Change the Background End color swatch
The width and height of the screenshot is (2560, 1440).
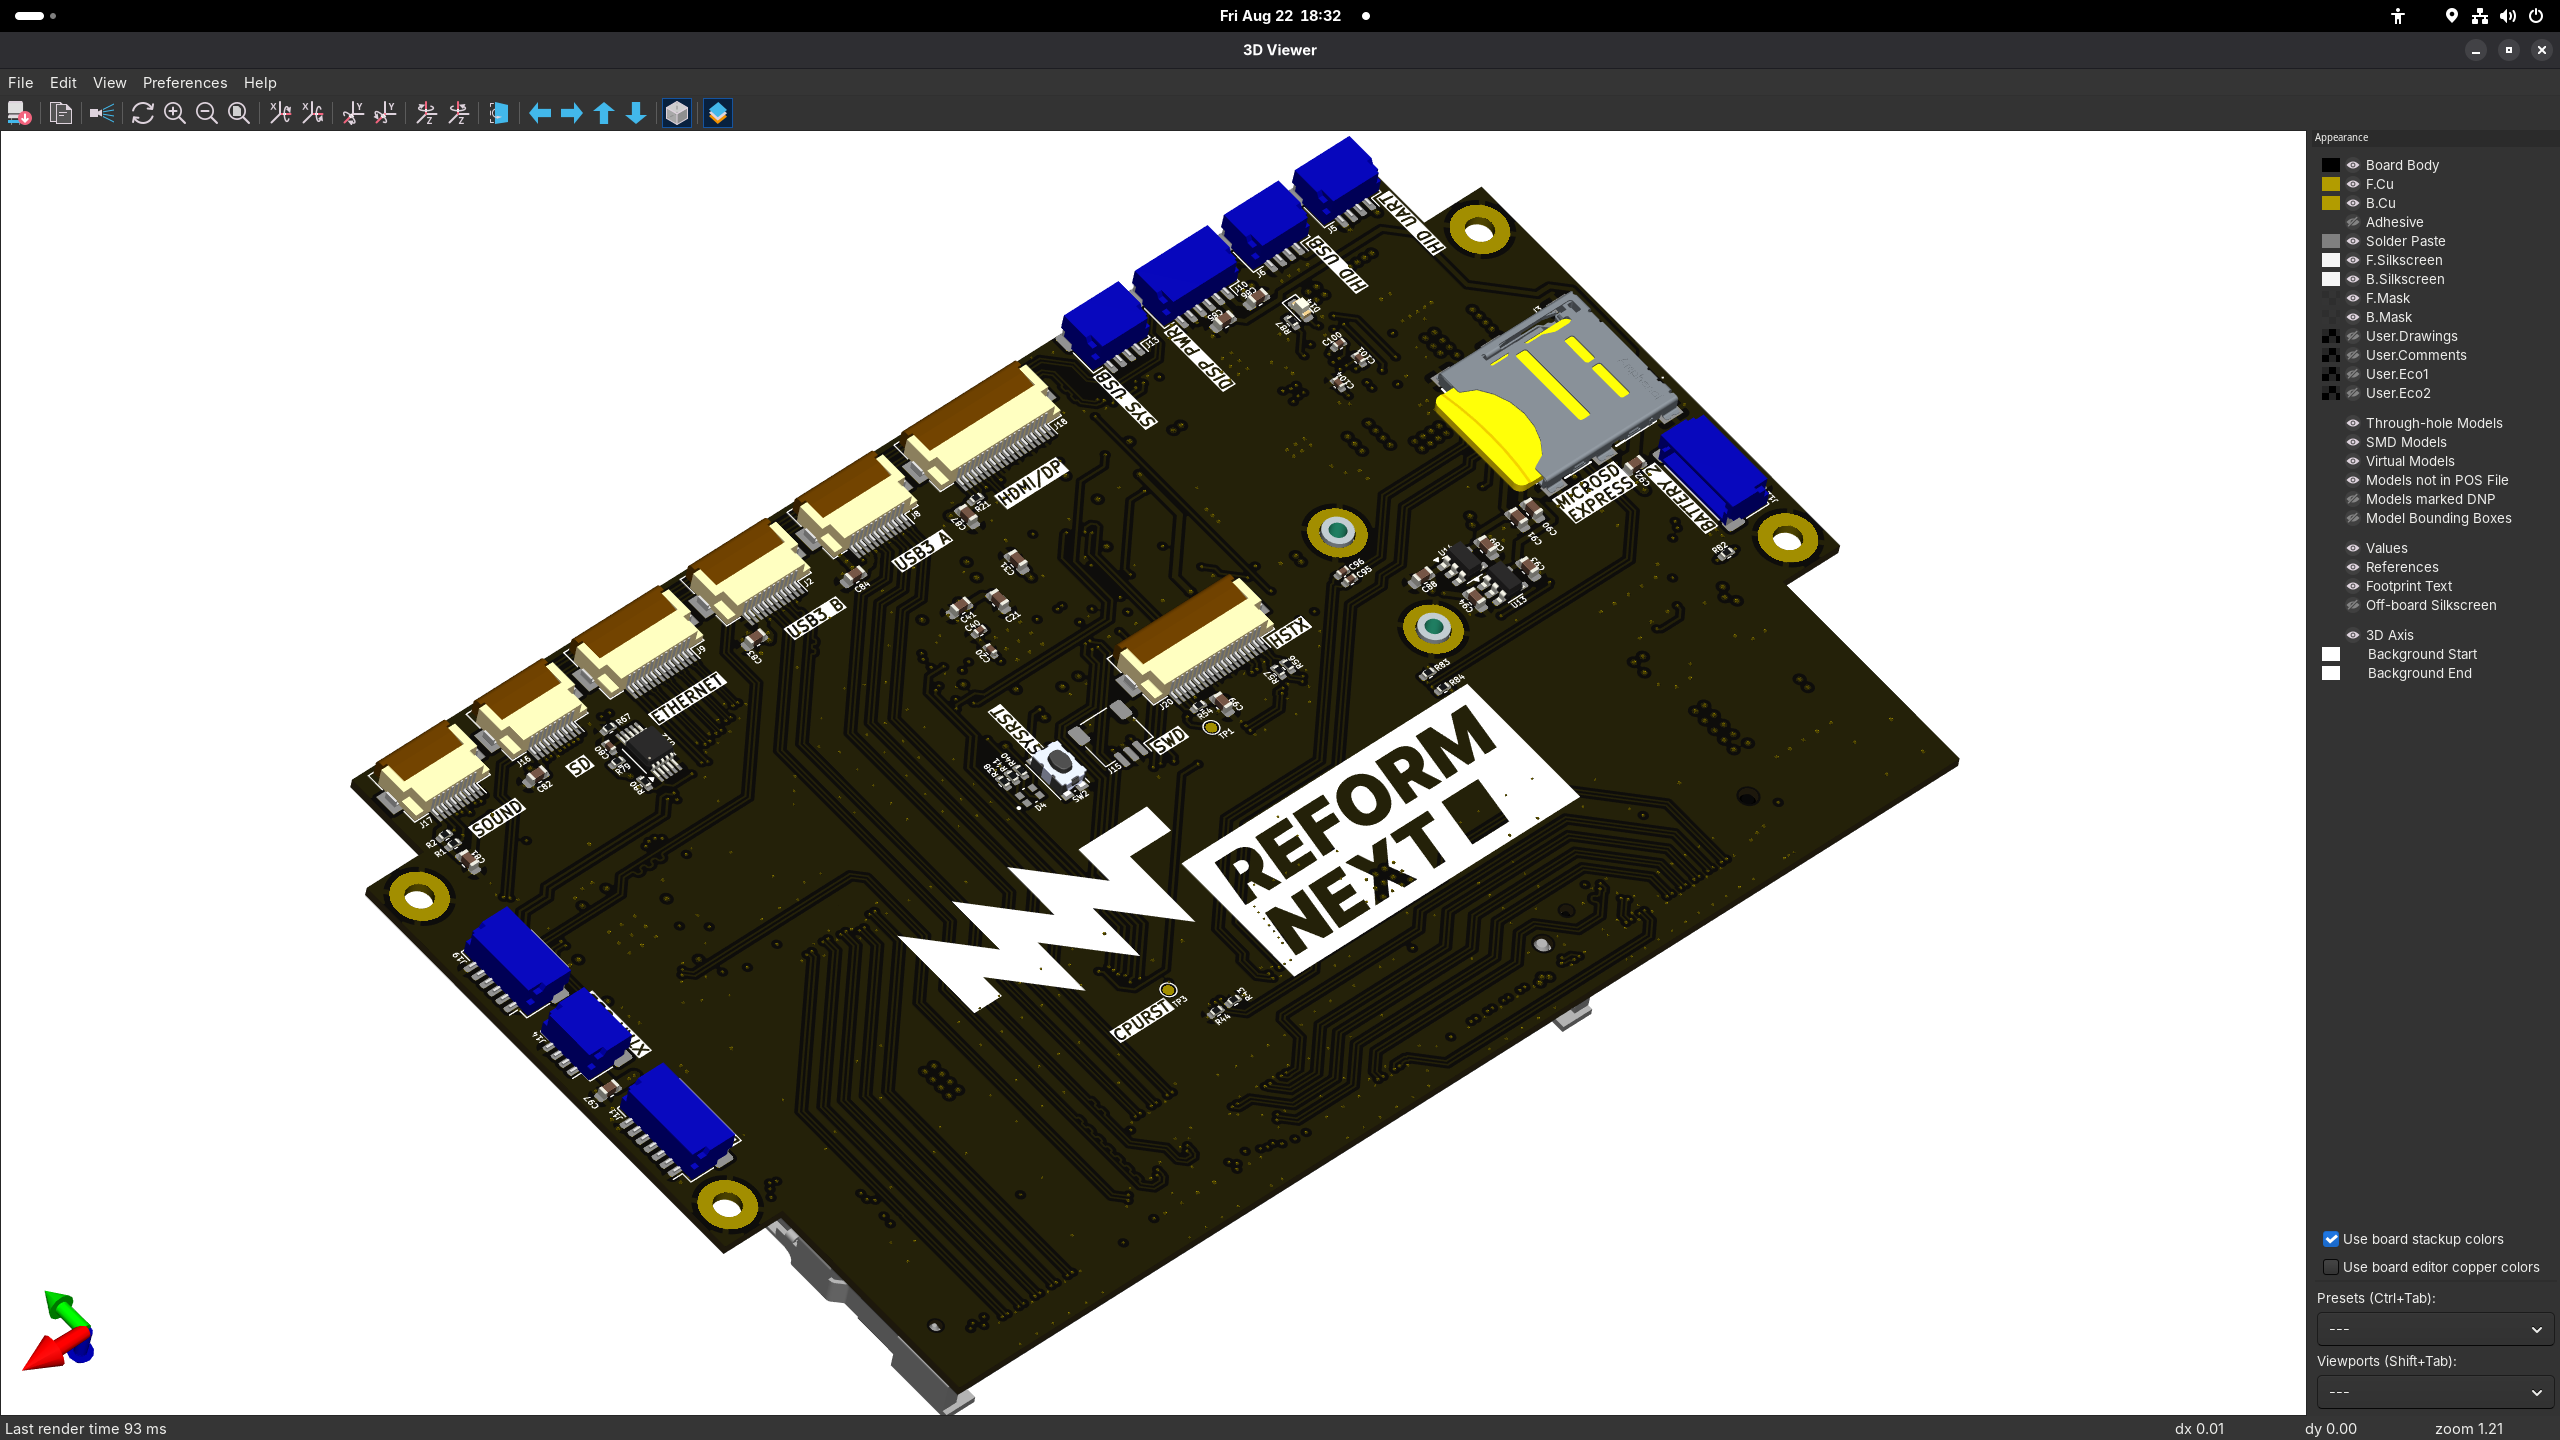(2331, 673)
